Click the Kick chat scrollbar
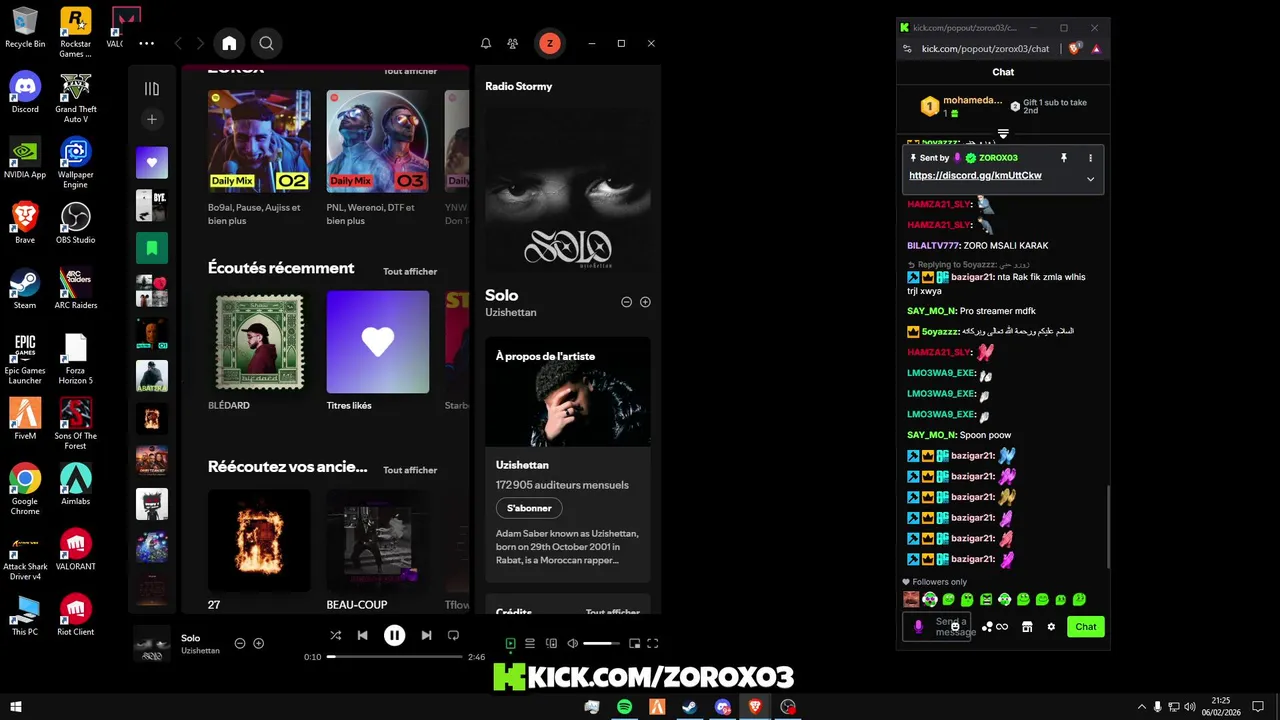Image resolution: width=1280 pixels, height=720 pixels. click(x=1107, y=527)
